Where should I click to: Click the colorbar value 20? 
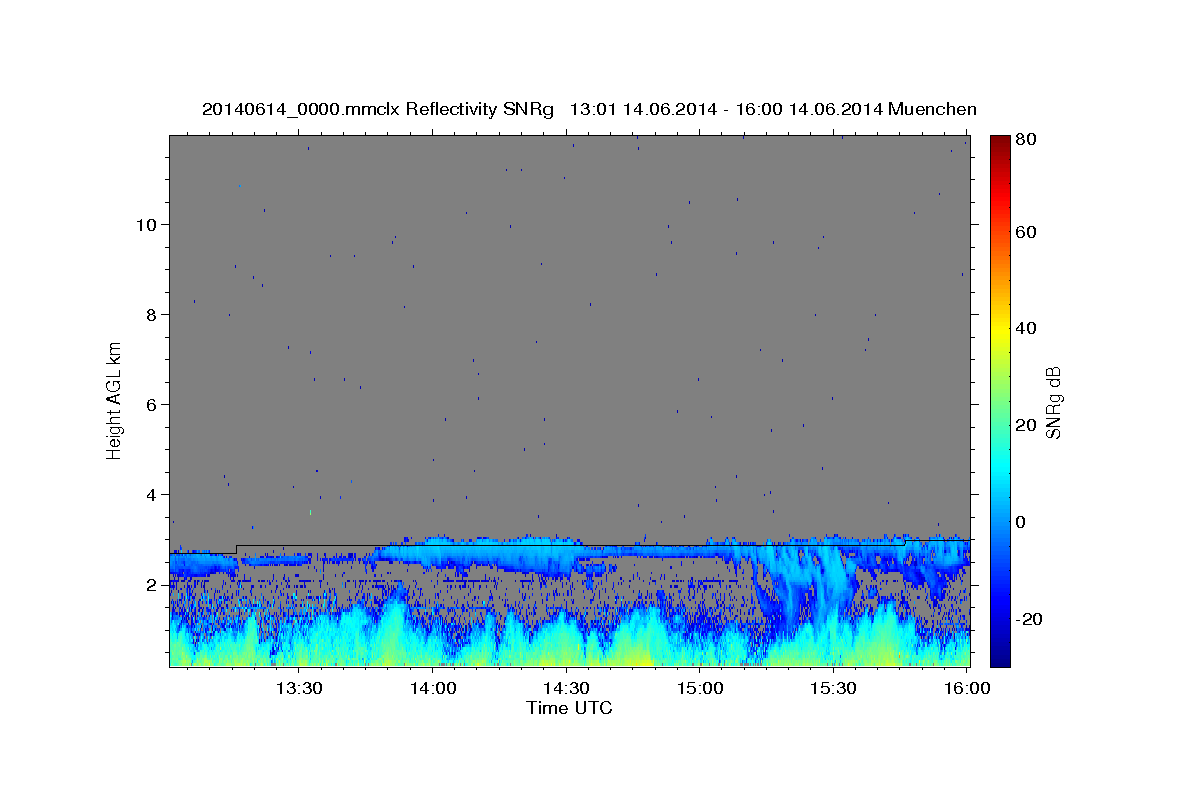[1025, 425]
